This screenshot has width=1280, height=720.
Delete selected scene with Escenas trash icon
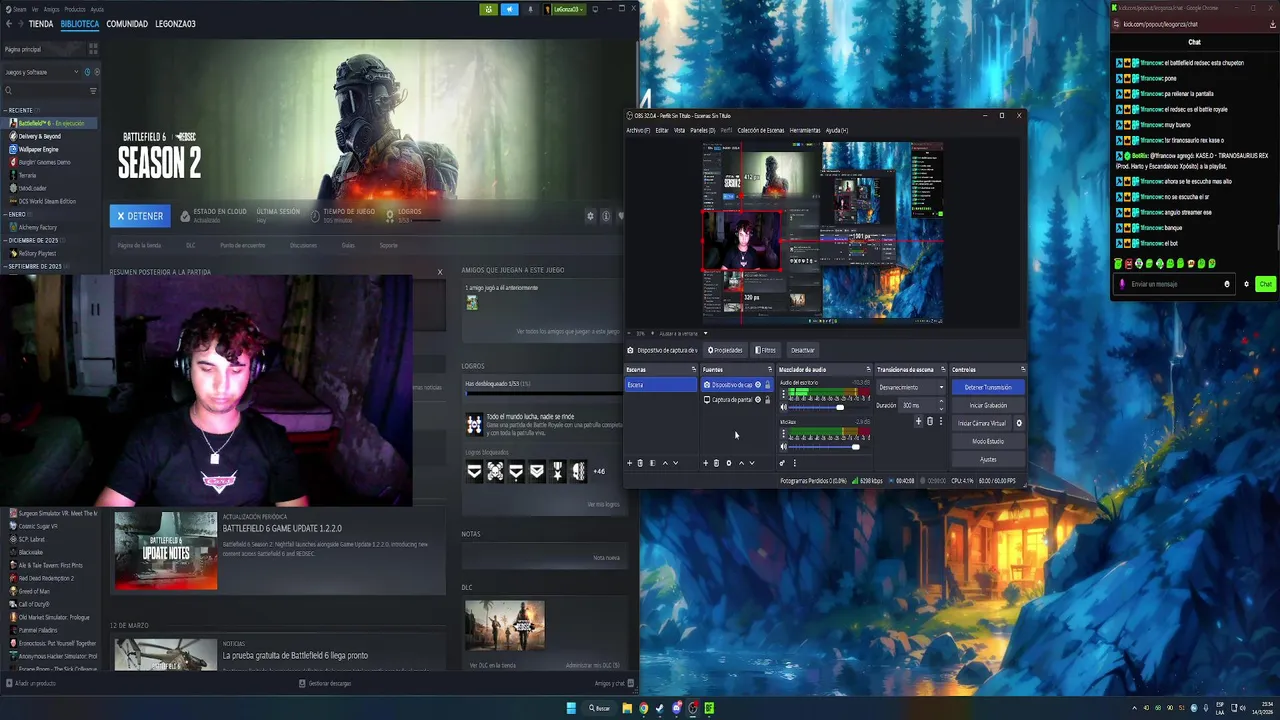click(x=640, y=463)
